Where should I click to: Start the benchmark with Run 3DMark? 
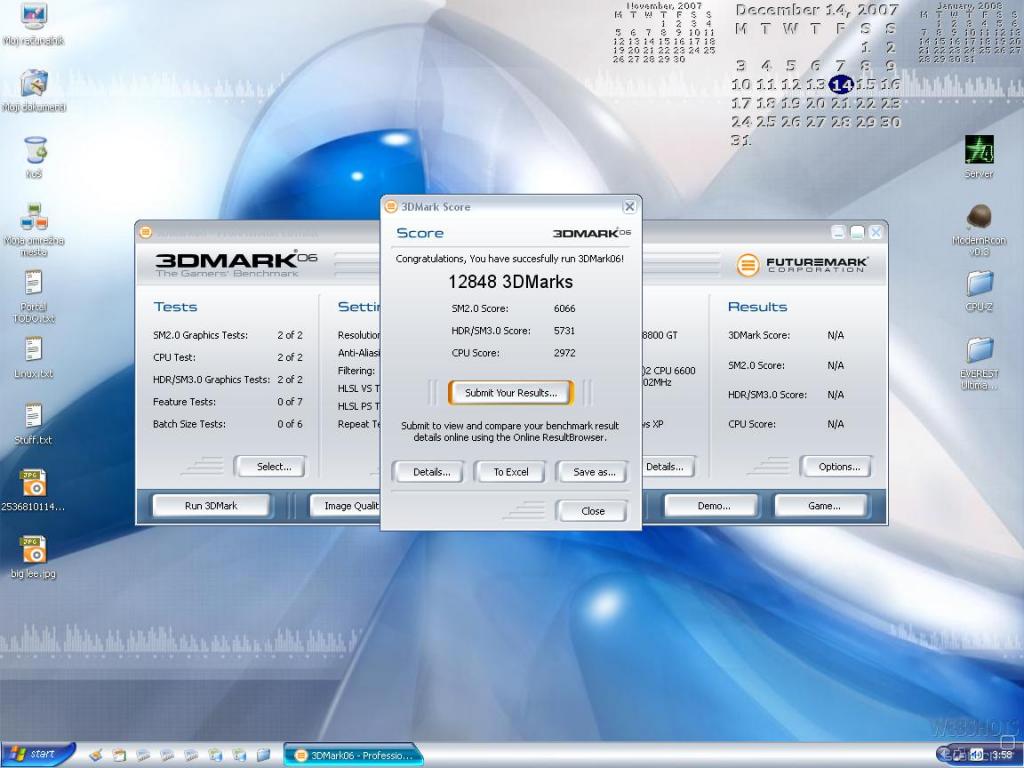tap(211, 505)
